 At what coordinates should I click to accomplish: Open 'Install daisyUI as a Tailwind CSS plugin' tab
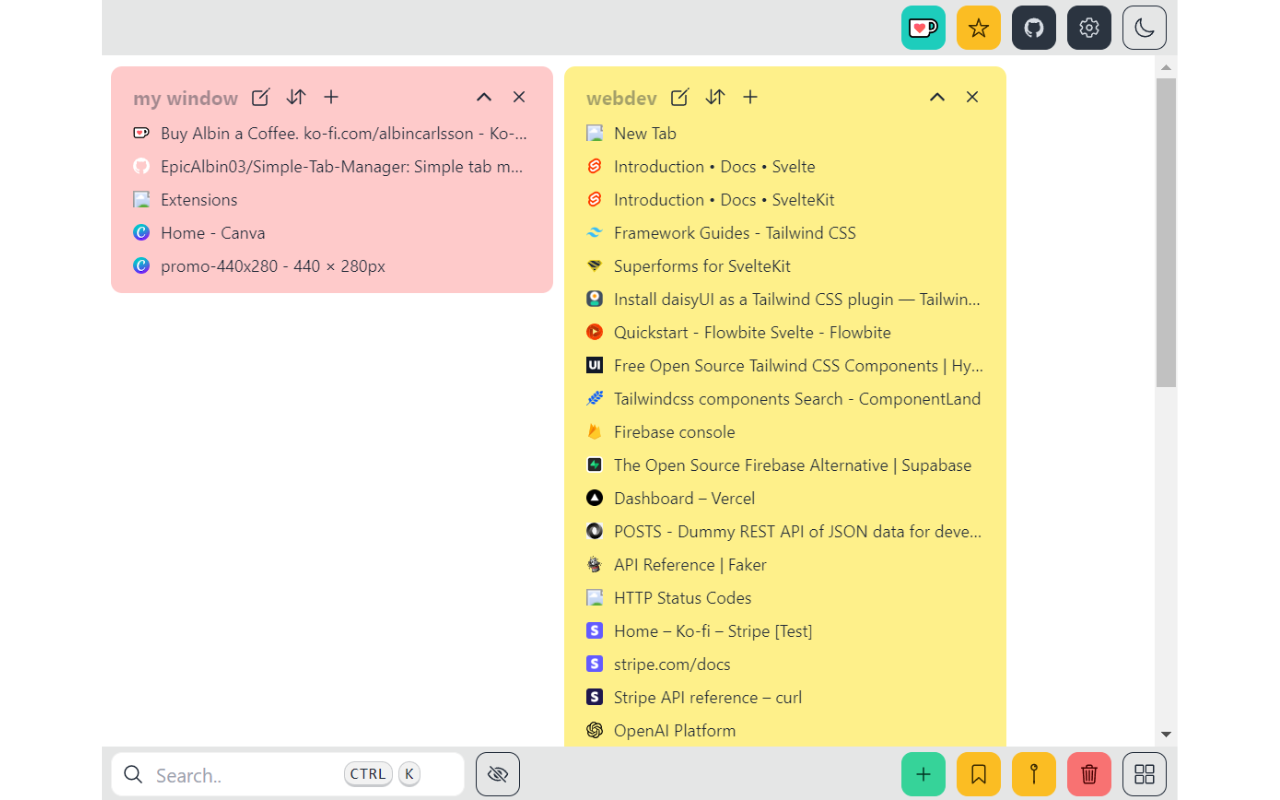(x=785, y=299)
